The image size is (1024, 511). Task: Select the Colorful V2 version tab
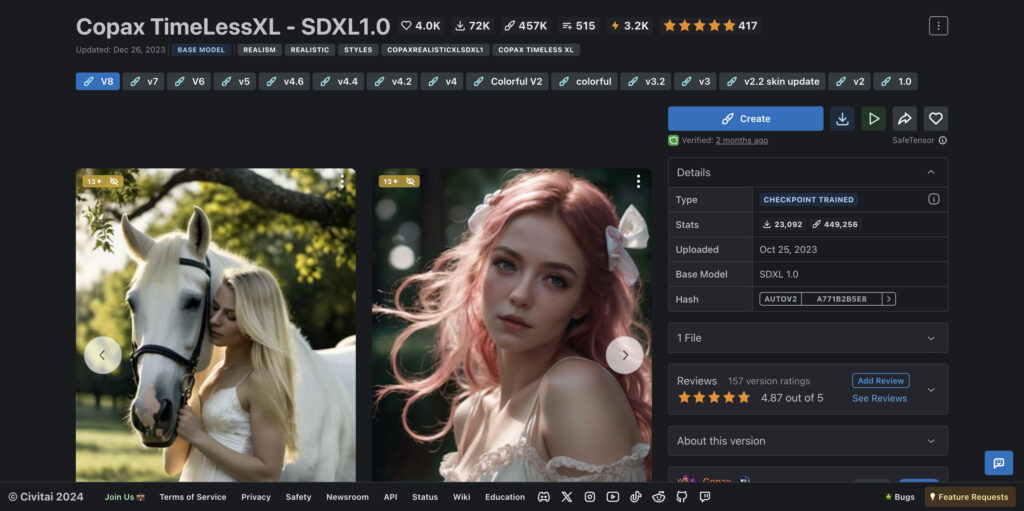pyautogui.click(x=507, y=82)
